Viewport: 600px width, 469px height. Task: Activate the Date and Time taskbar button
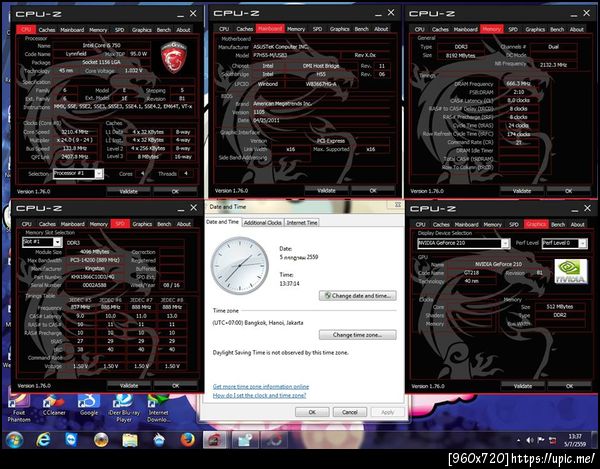(245, 440)
